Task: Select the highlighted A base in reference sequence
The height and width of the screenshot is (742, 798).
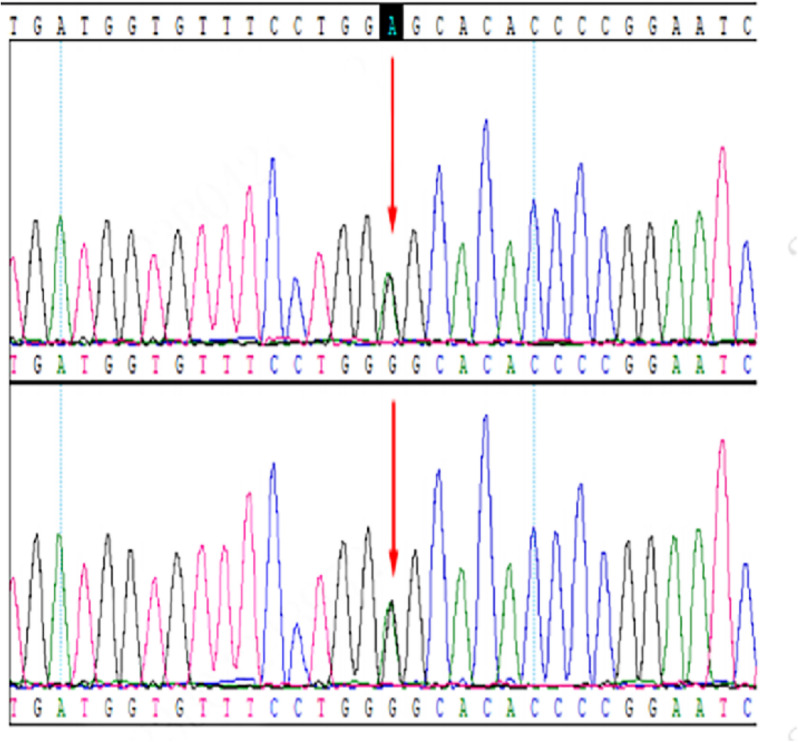Action: tap(391, 22)
